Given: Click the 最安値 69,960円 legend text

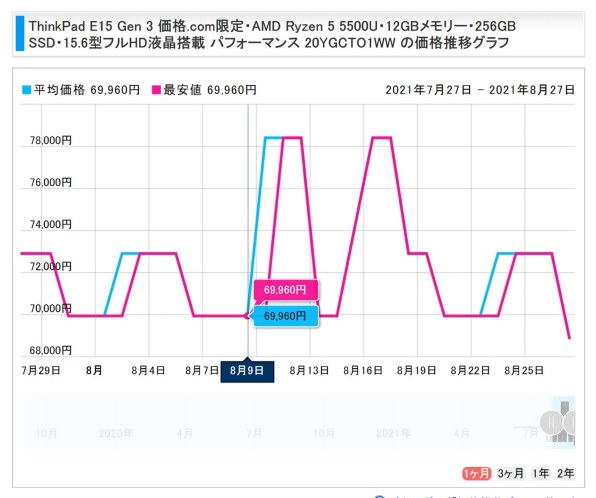Looking at the screenshot, I should click(209, 90).
